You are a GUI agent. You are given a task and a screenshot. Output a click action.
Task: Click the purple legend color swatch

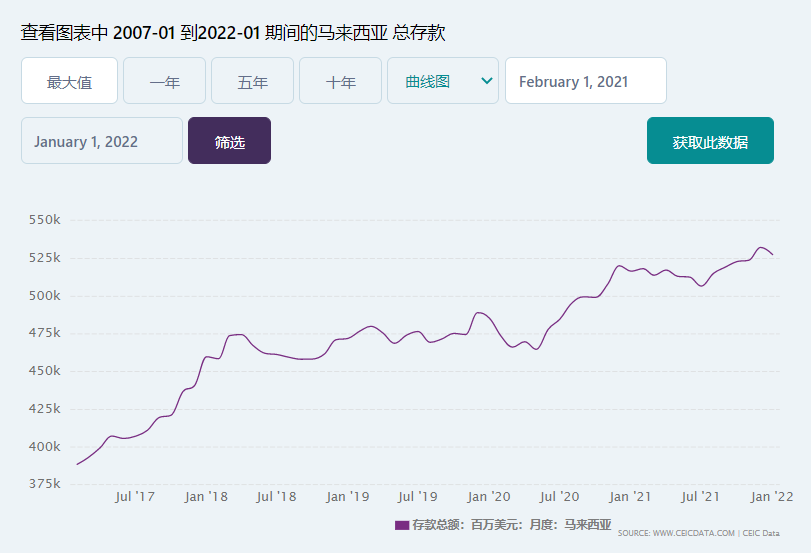click(x=402, y=524)
